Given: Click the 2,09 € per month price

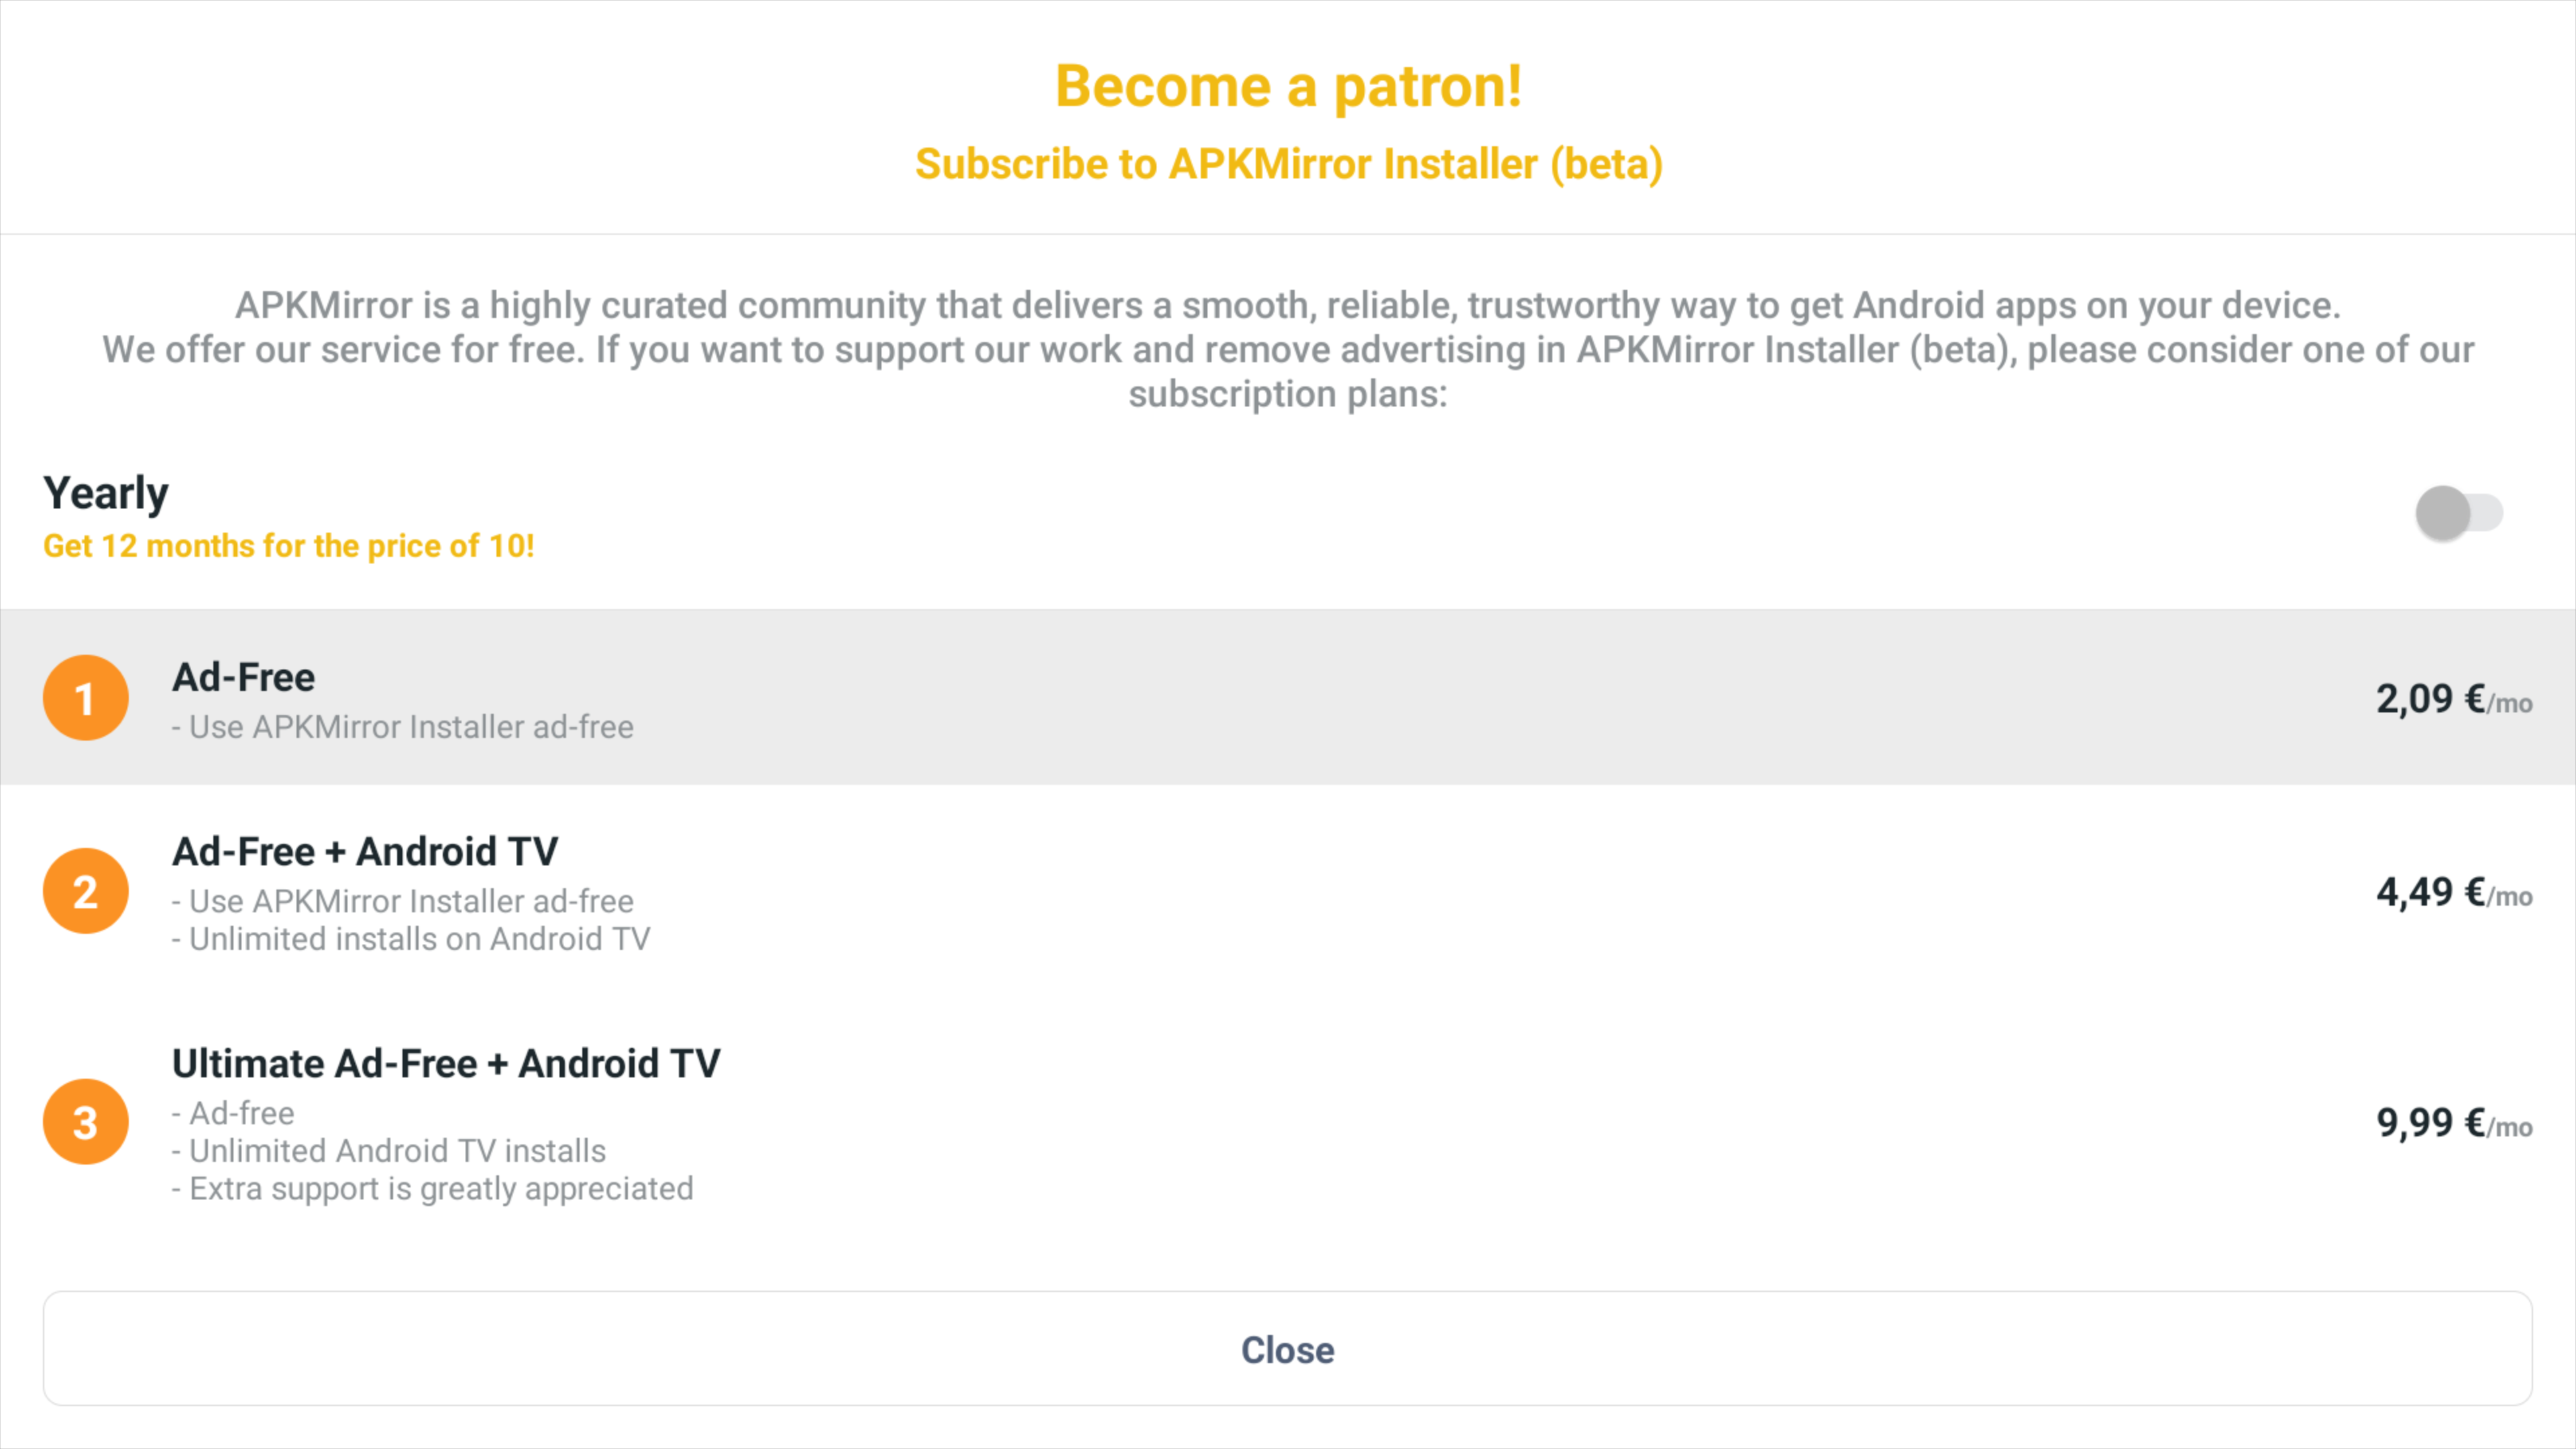Looking at the screenshot, I should coord(2453,699).
